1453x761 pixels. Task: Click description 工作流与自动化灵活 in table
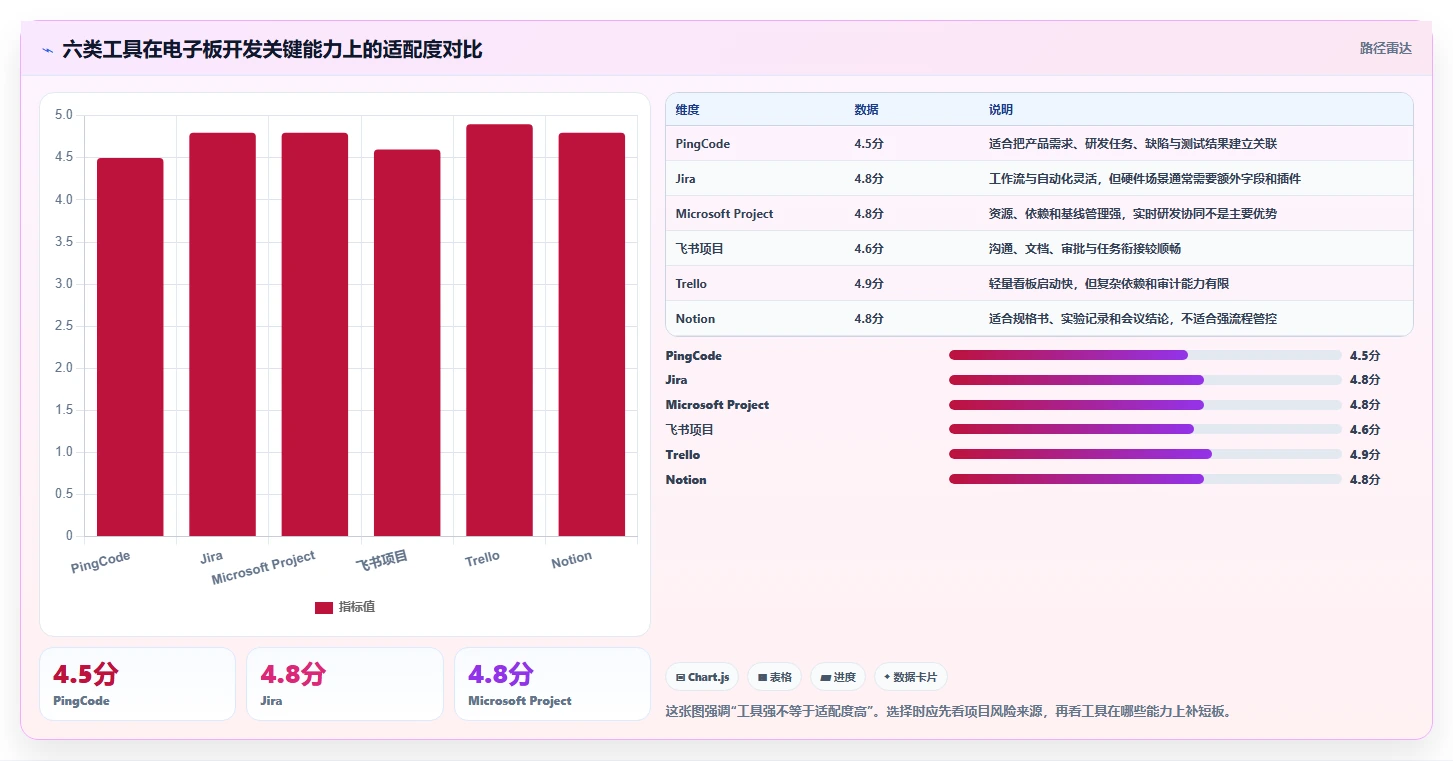point(1145,179)
